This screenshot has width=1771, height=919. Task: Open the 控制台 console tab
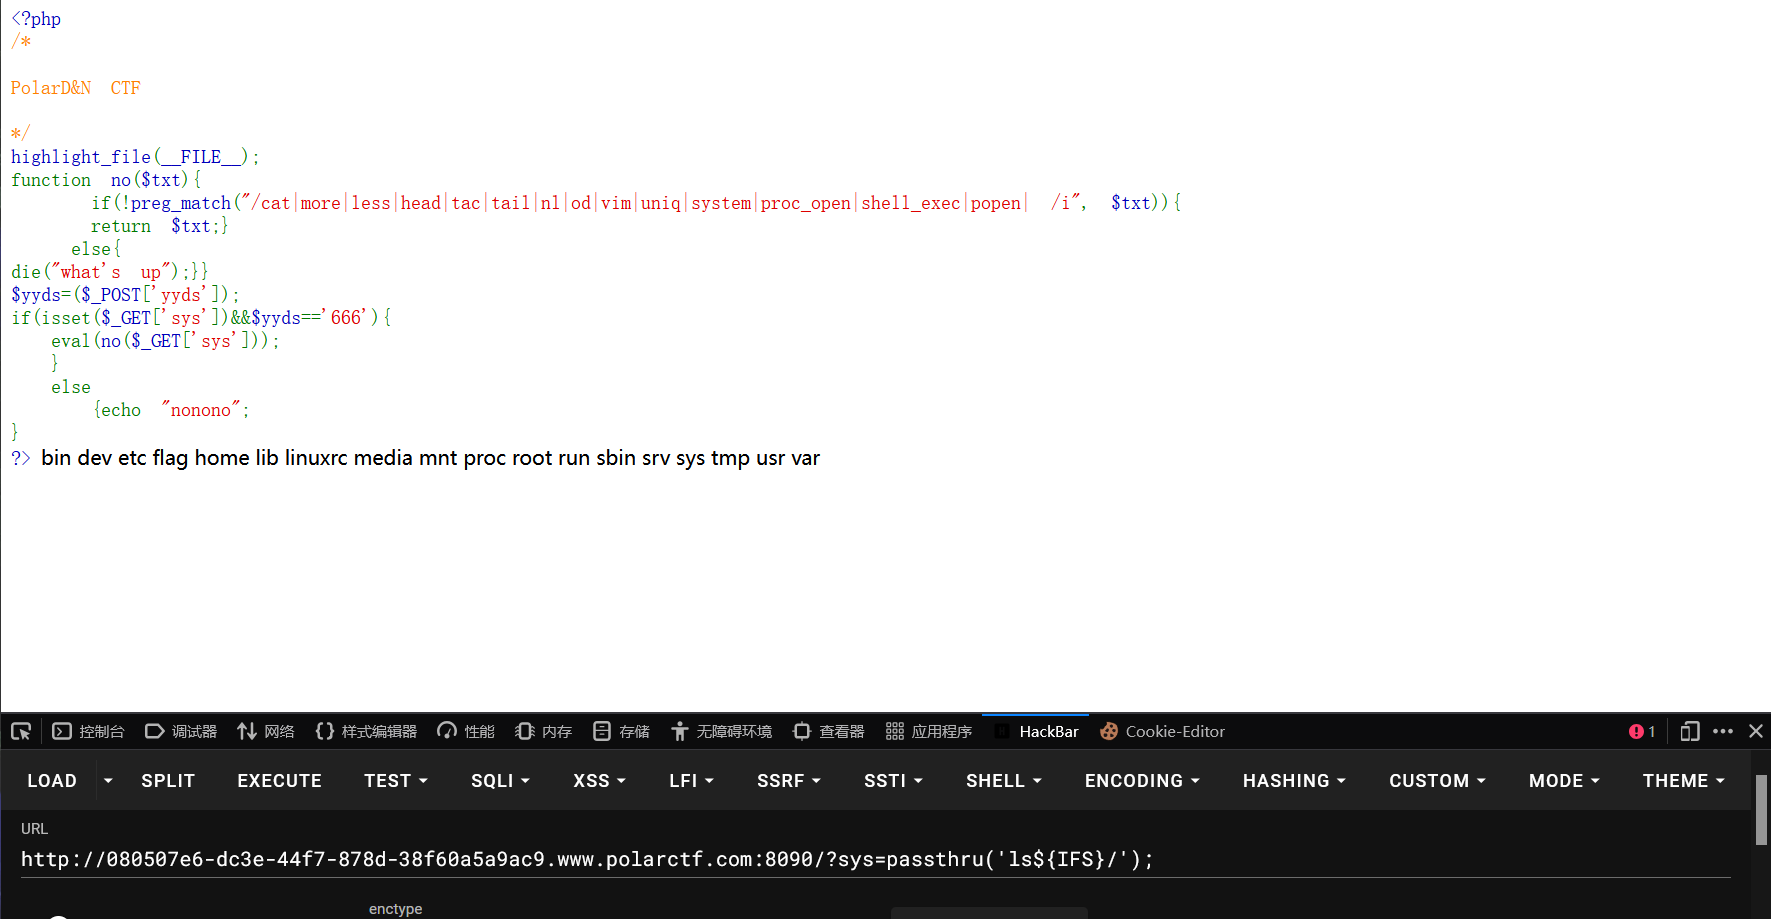(89, 731)
